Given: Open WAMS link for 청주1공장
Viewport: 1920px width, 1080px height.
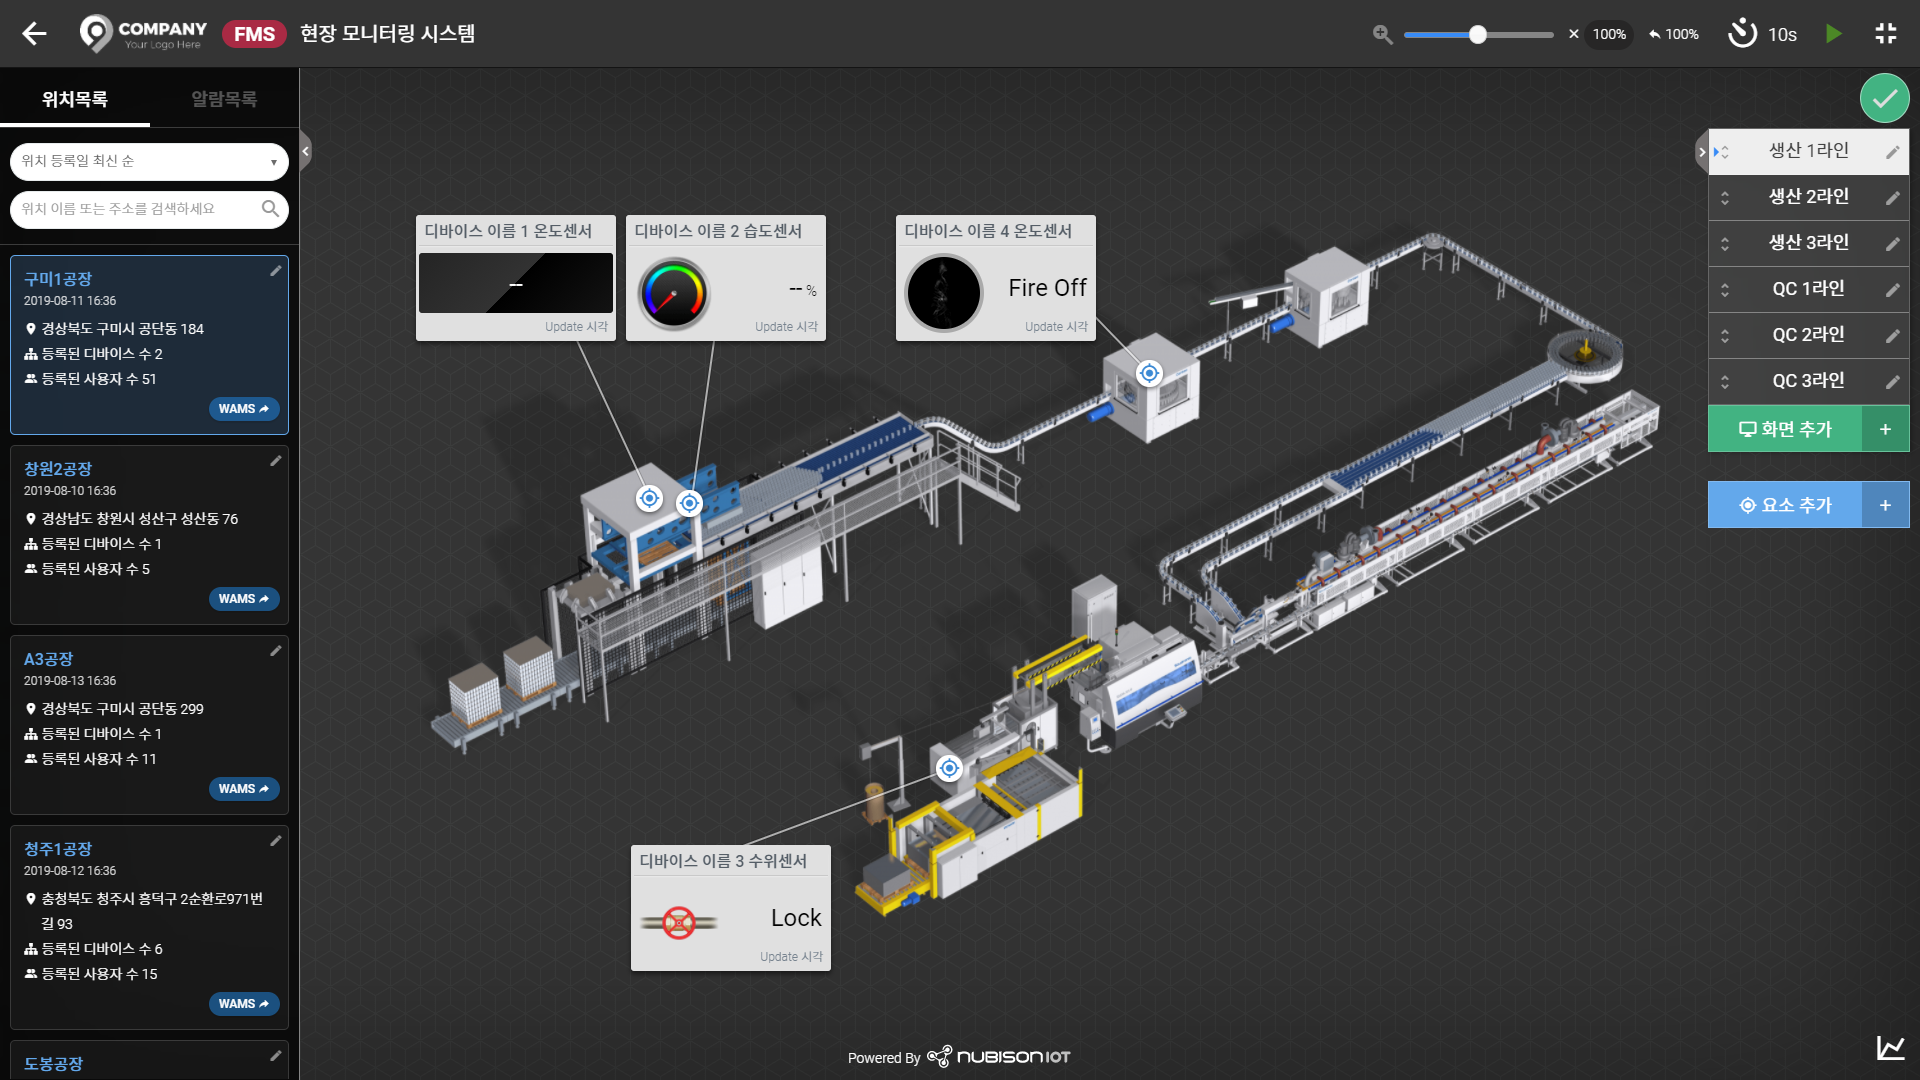Looking at the screenshot, I should click(x=244, y=1004).
